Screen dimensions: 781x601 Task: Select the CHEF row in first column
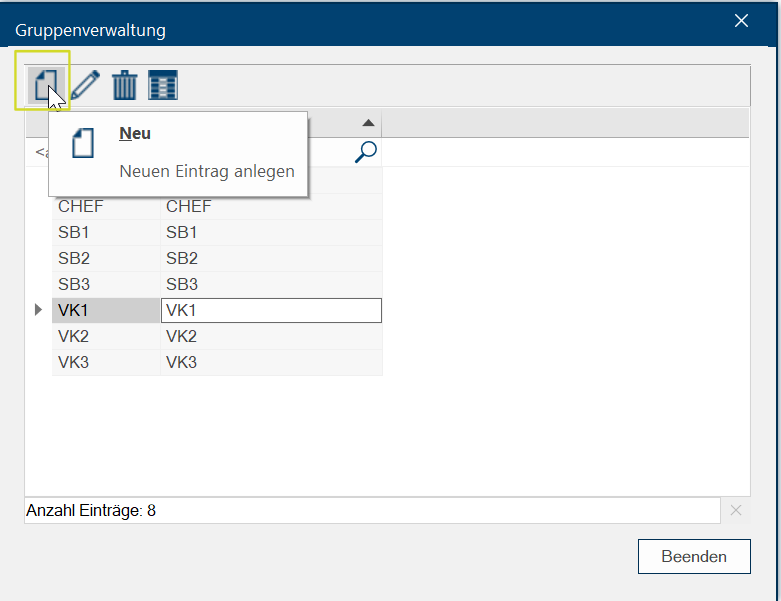pos(81,207)
